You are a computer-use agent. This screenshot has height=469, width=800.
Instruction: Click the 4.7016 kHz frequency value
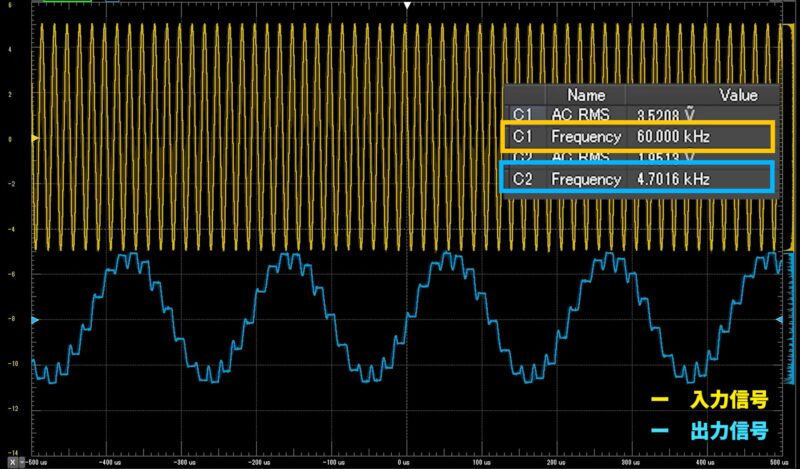(672, 179)
